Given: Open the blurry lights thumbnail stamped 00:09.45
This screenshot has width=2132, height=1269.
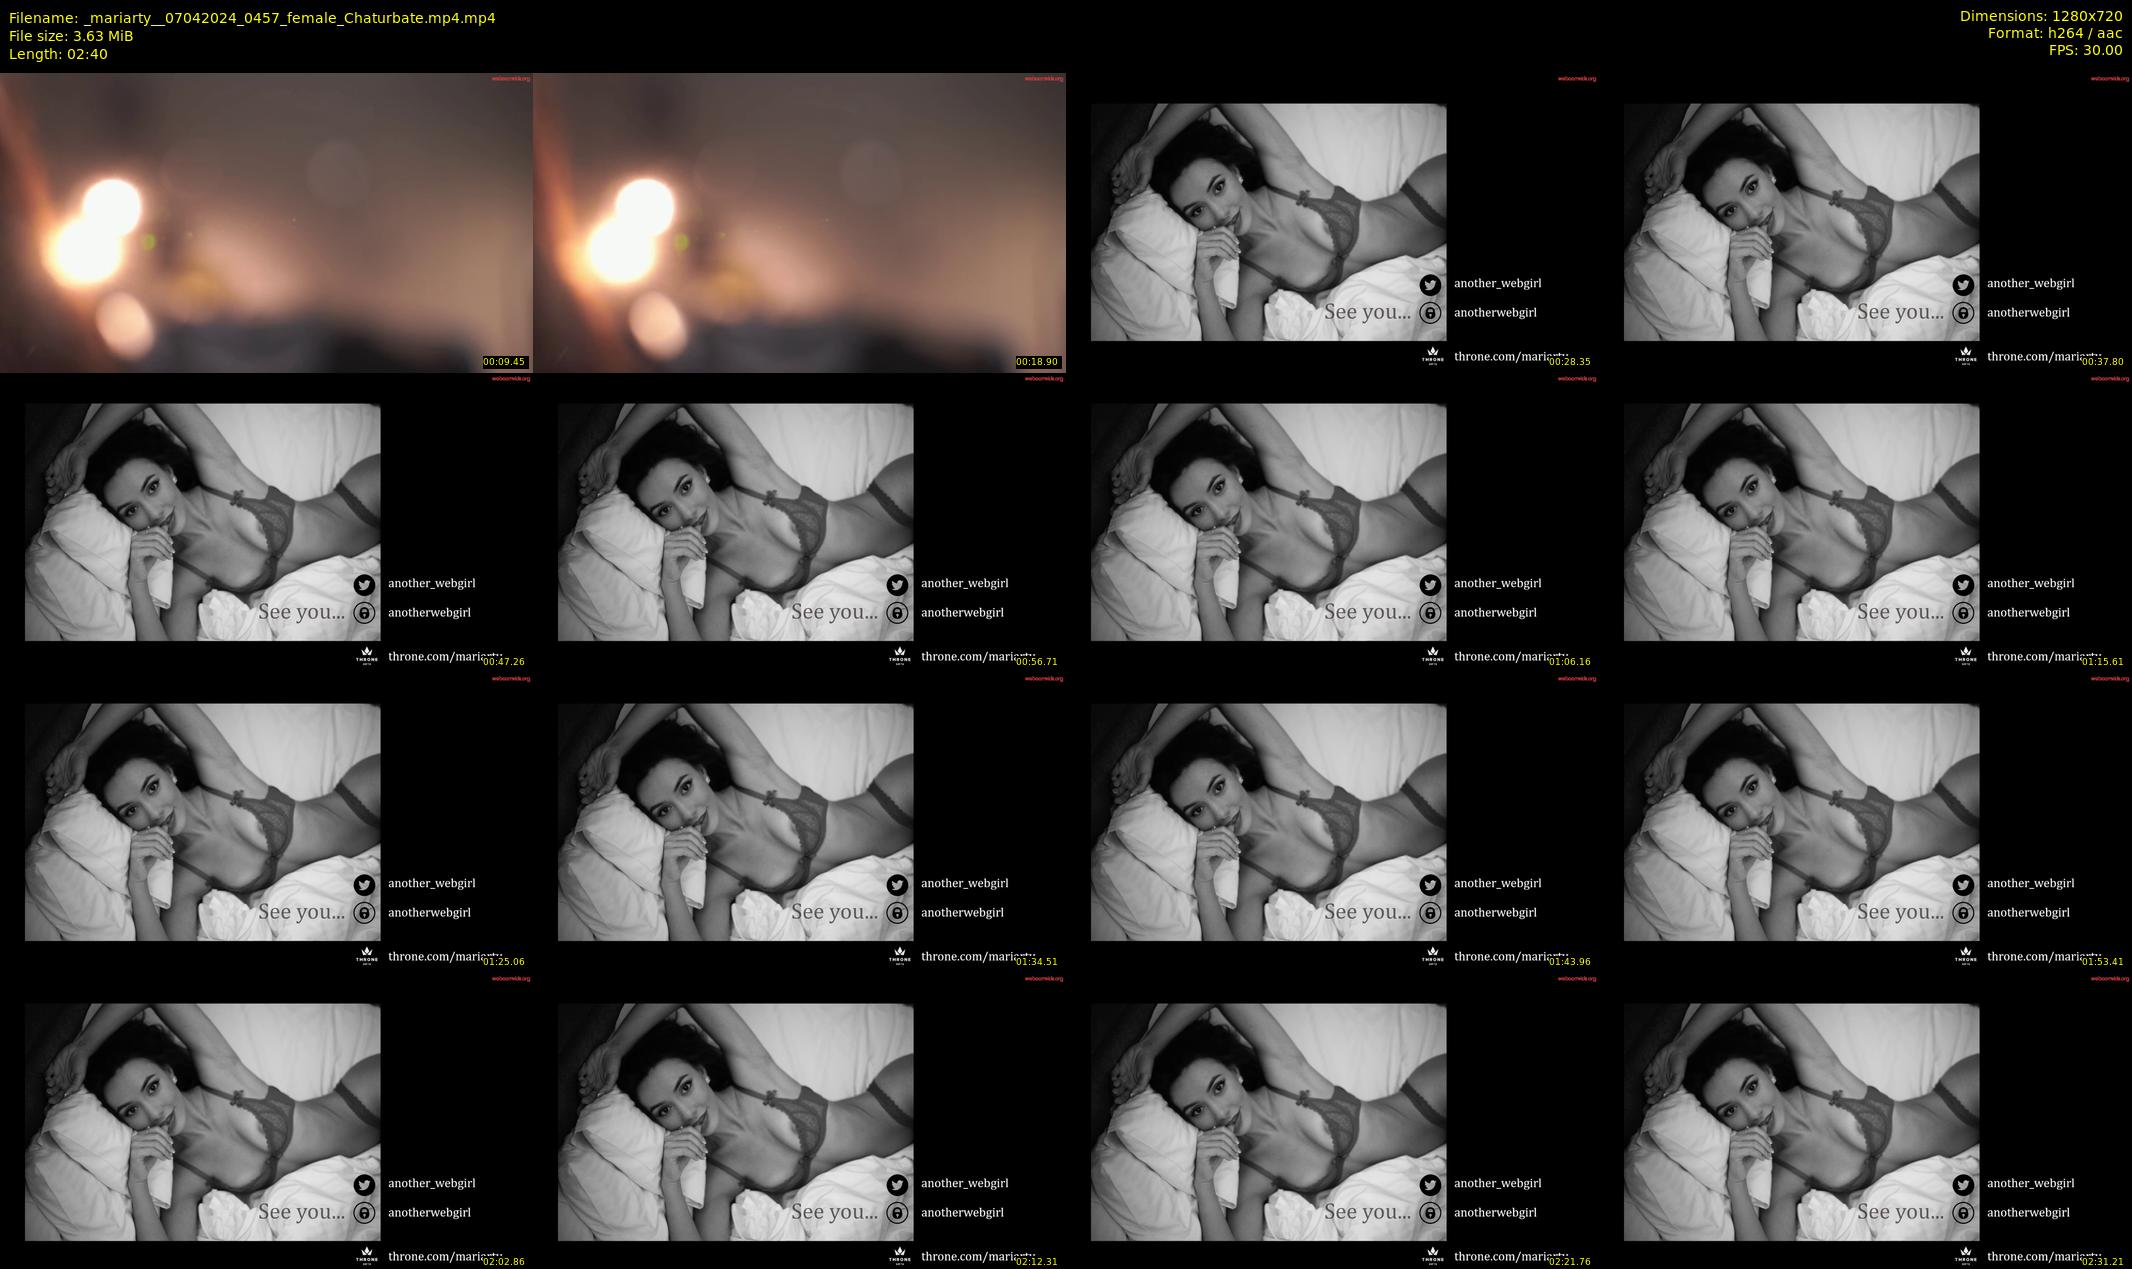Looking at the screenshot, I should click(266, 222).
